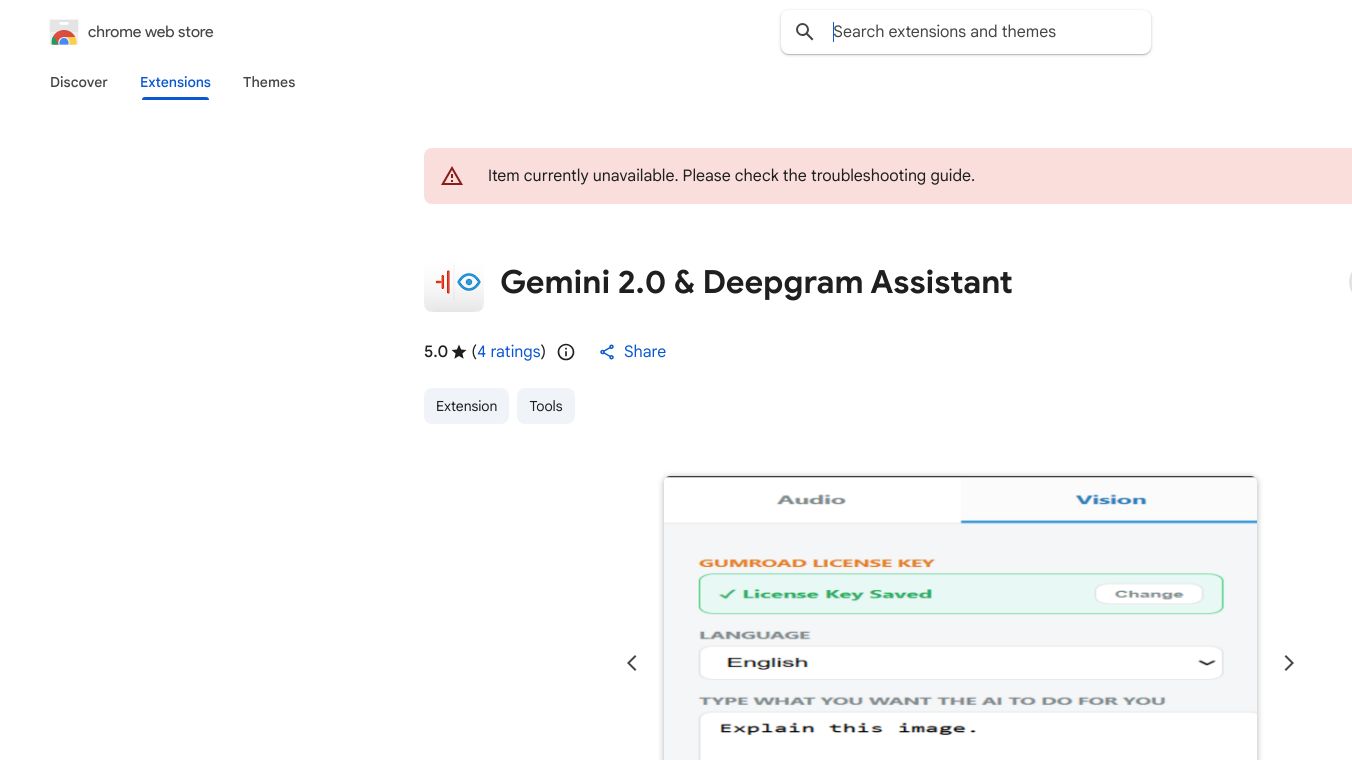
Task: Switch to the Themes tab
Action: click(269, 82)
